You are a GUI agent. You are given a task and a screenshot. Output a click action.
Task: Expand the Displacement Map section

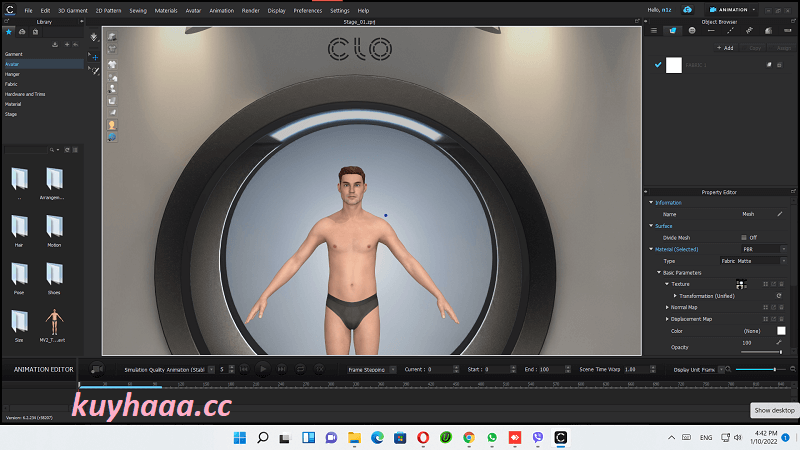(667, 319)
